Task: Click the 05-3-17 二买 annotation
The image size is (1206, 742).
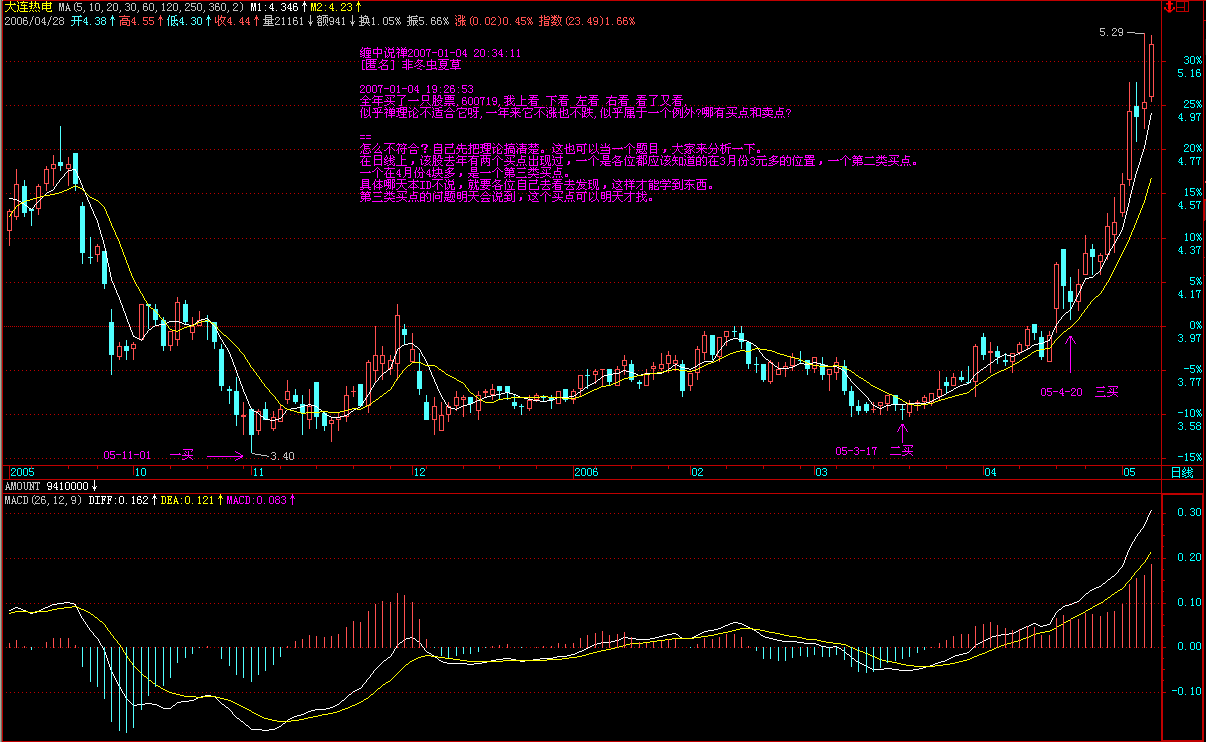Action: click(x=874, y=451)
